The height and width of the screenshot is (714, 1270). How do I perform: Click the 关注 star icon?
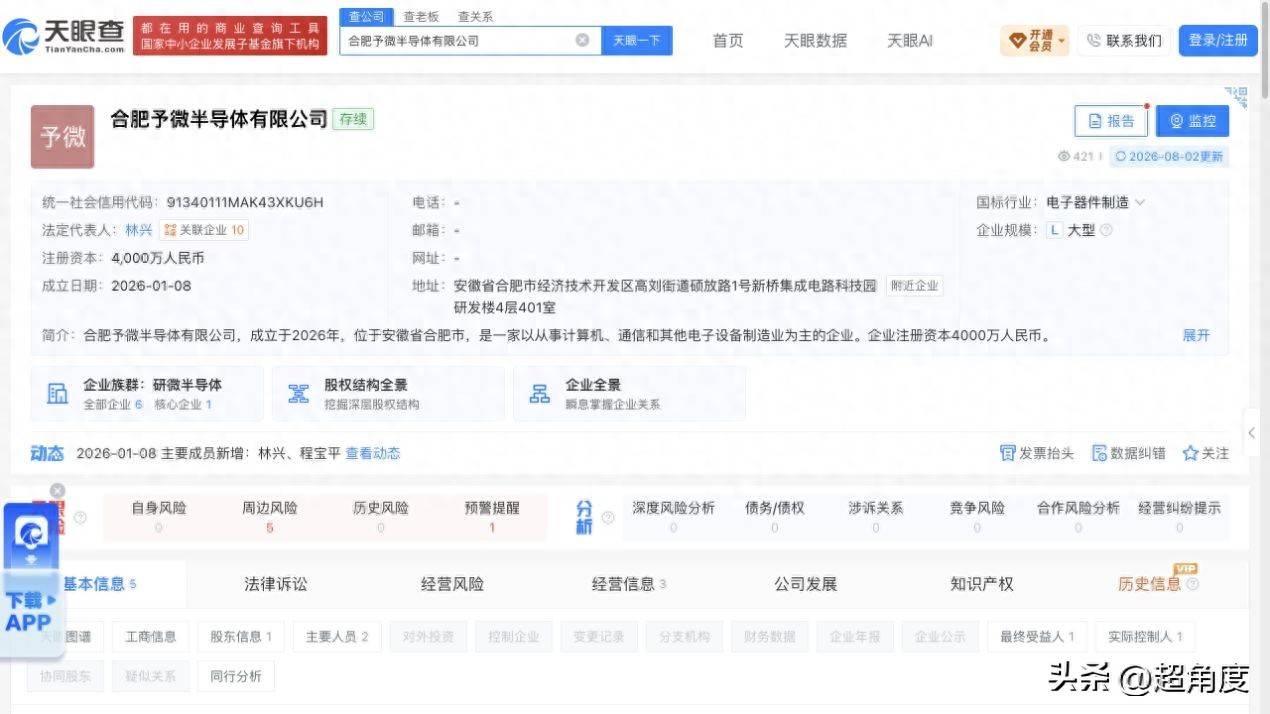coord(1190,453)
